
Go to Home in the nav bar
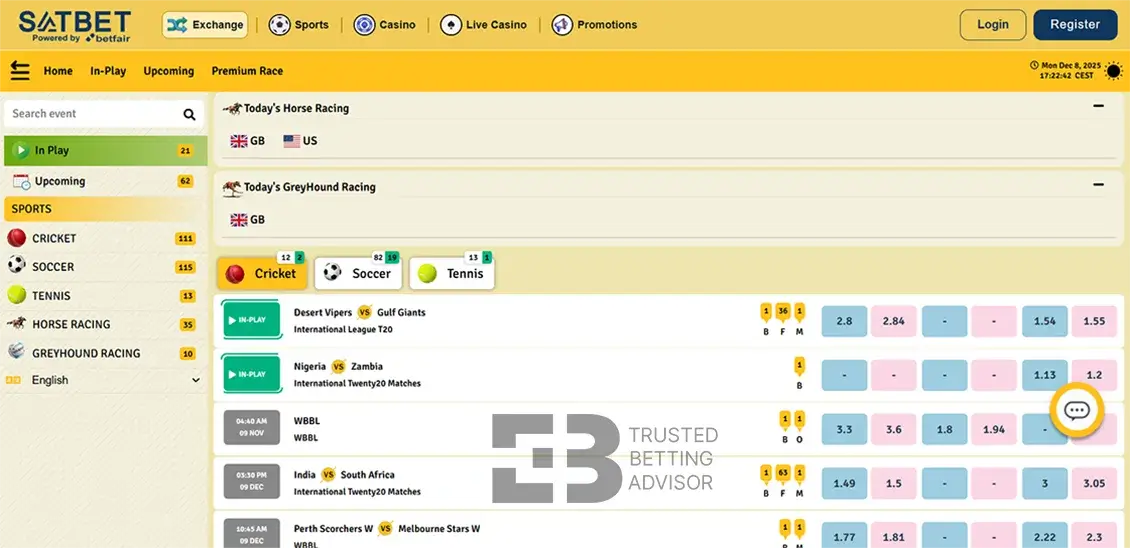click(58, 71)
